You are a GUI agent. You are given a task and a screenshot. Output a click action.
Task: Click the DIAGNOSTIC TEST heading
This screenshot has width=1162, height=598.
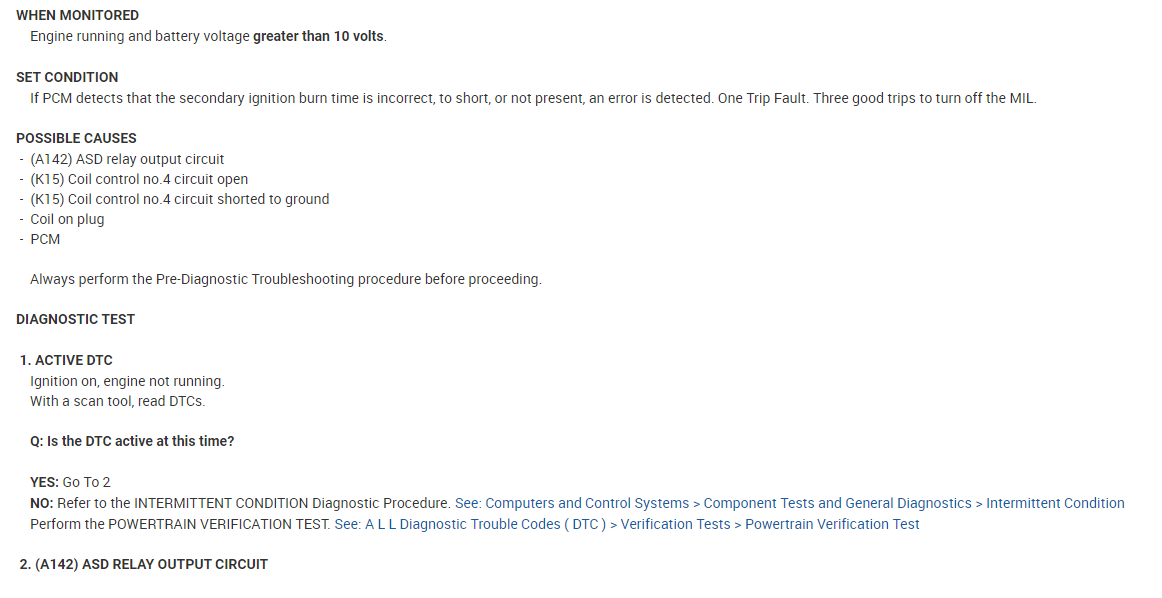[x=75, y=319]
